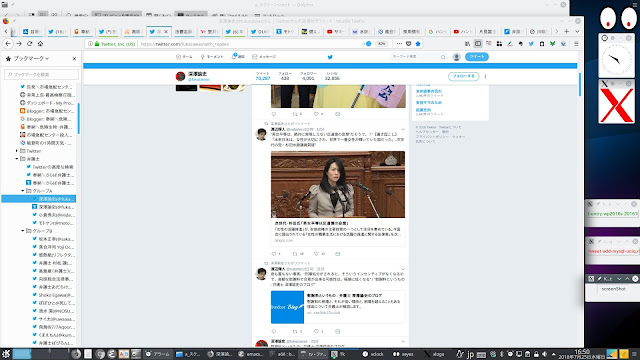640x360 pixels.
Task: Open dropdown chevron on livedoor Blog tweet
Action: [403, 269]
